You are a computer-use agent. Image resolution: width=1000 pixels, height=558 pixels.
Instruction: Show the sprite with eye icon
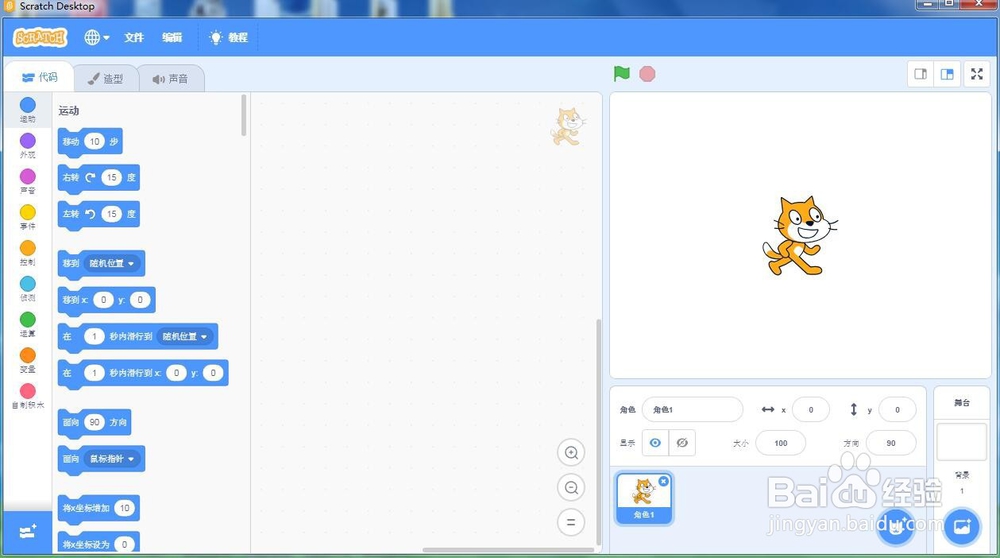pos(655,443)
